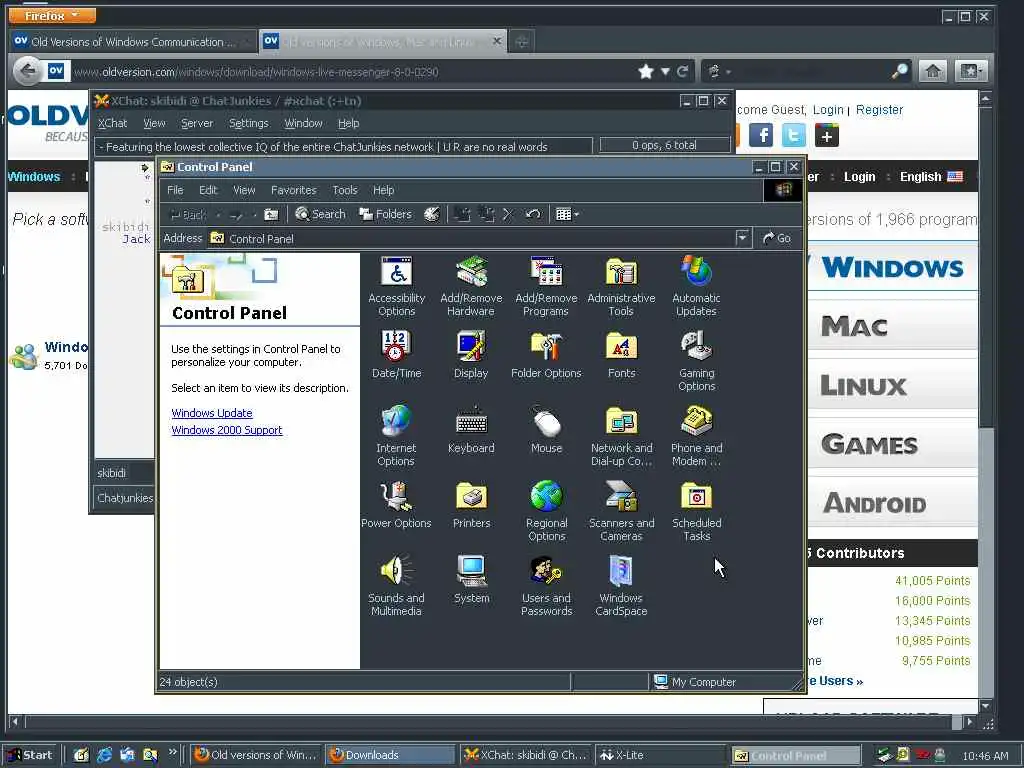Image resolution: width=1024 pixels, height=768 pixels.
Task: Open the System applet icon
Action: (x=471, y=579)
